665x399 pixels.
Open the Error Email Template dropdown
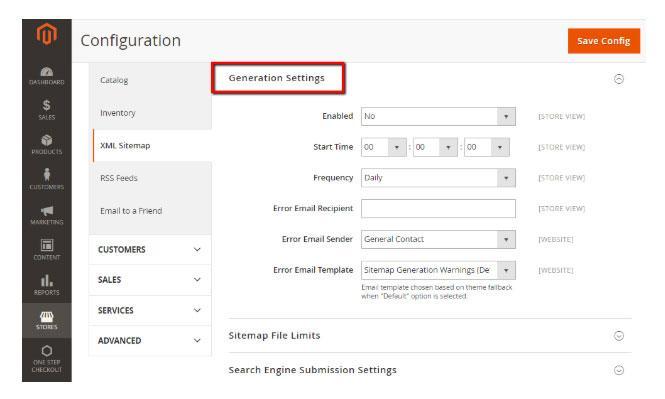438,270
